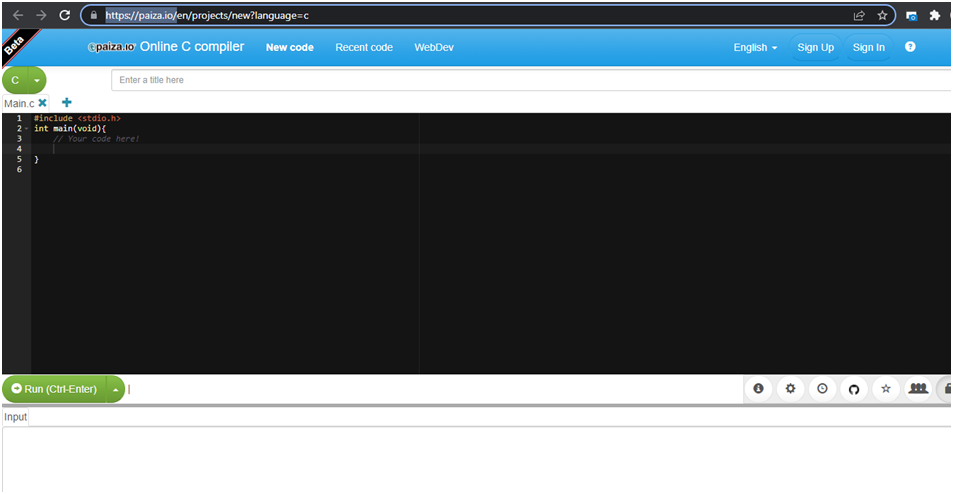Open the help question mark icon

point(910,47)
